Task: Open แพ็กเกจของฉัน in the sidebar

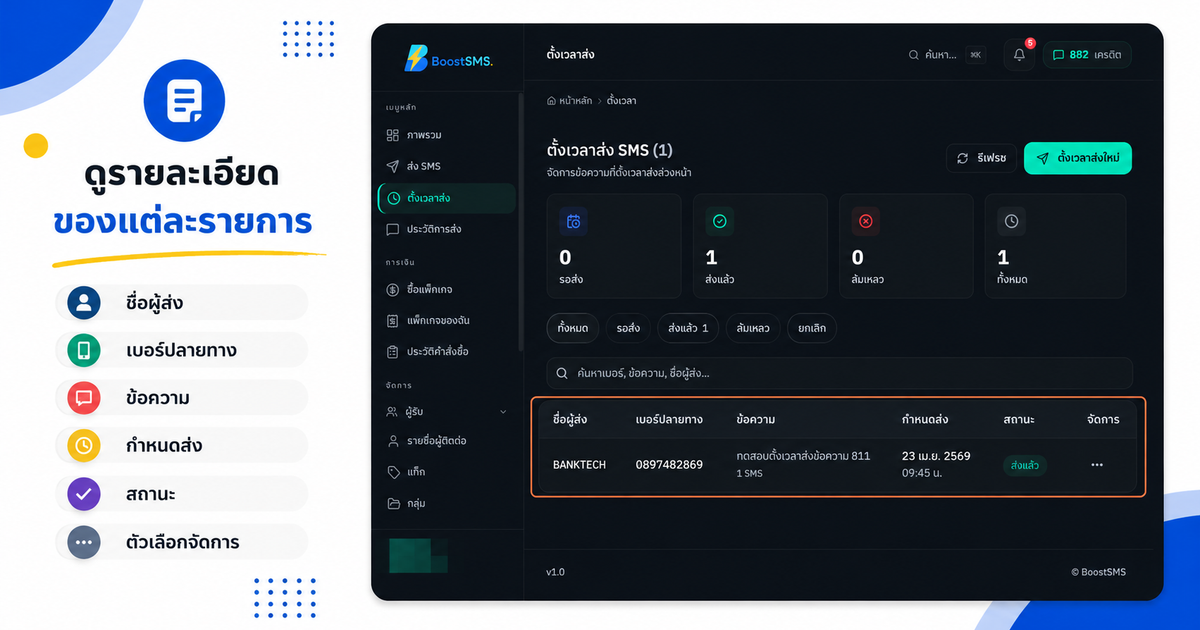Action: 446,321
